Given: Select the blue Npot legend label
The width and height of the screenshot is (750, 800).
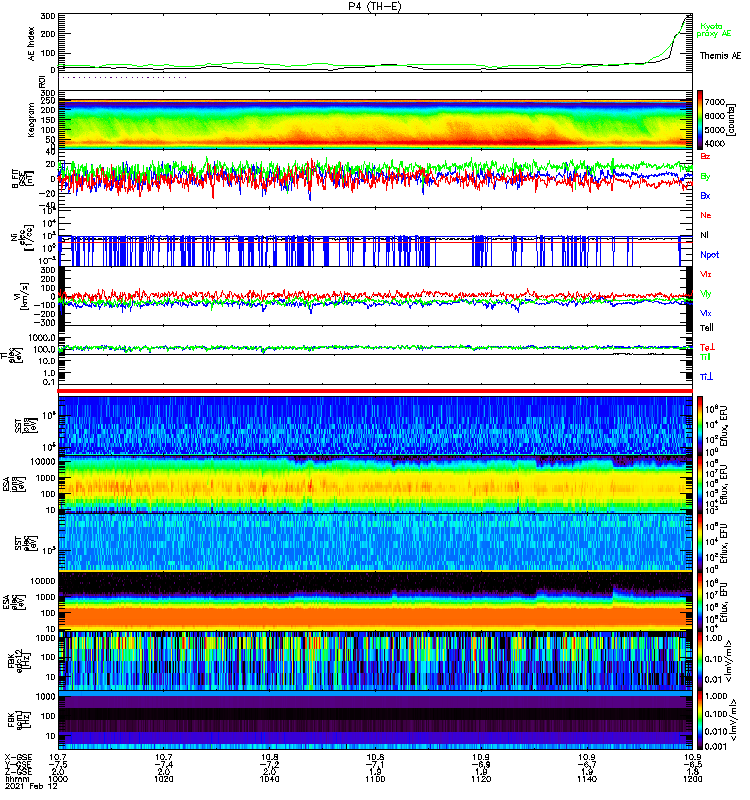Looking at the screenshot, I should (x=709, y=255).
